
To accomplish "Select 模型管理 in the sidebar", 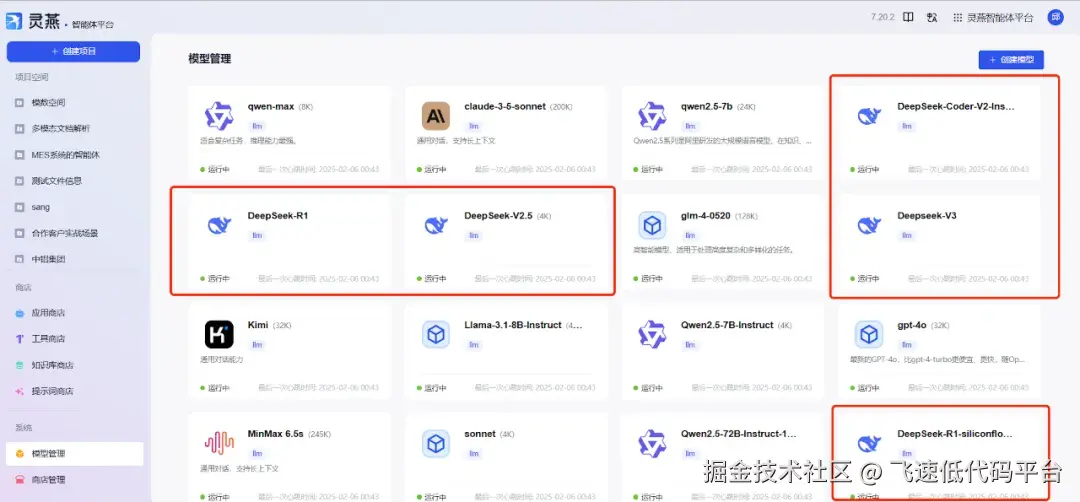I will click(x=74, y=454).
